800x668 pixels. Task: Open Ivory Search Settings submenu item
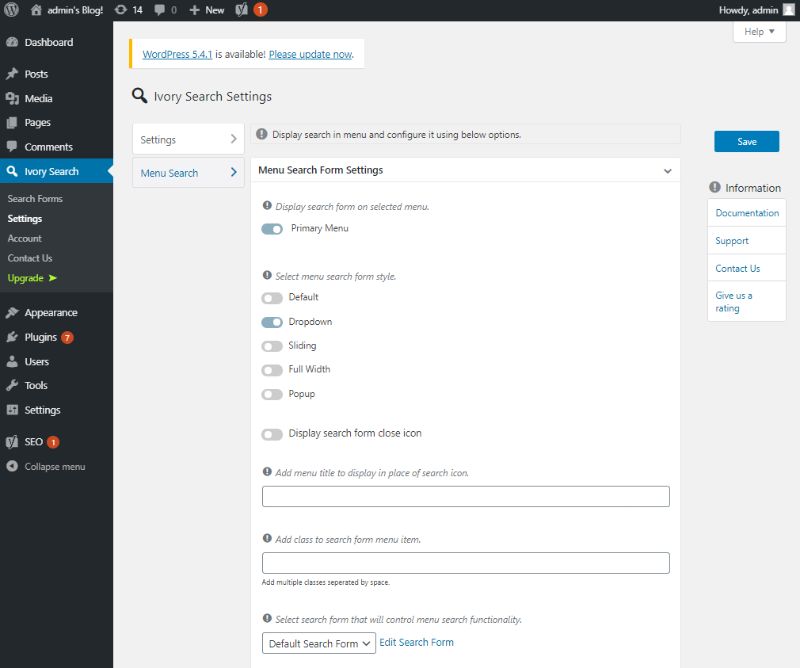point(24,218)
